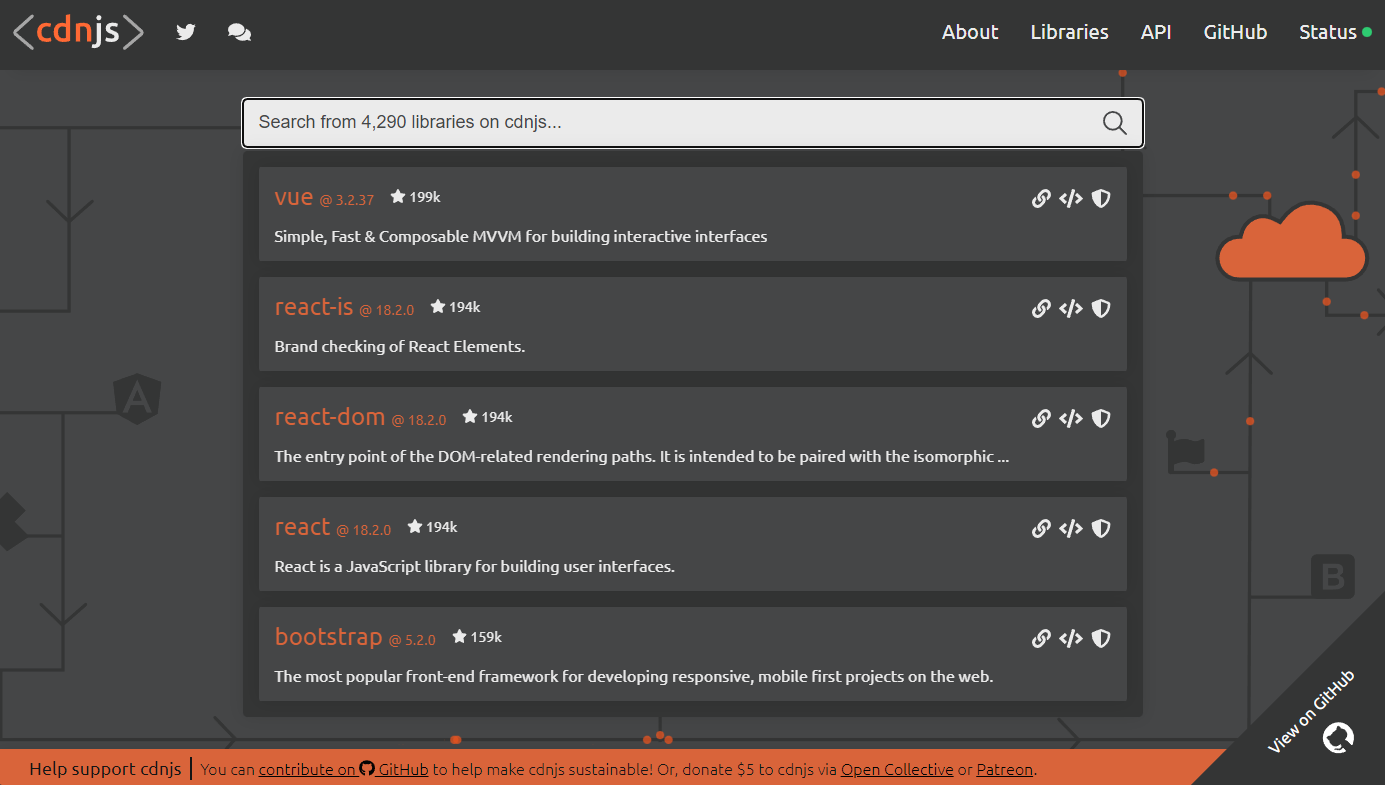
Task: Copy URL link icon for vue
Action: (1041, 198)
